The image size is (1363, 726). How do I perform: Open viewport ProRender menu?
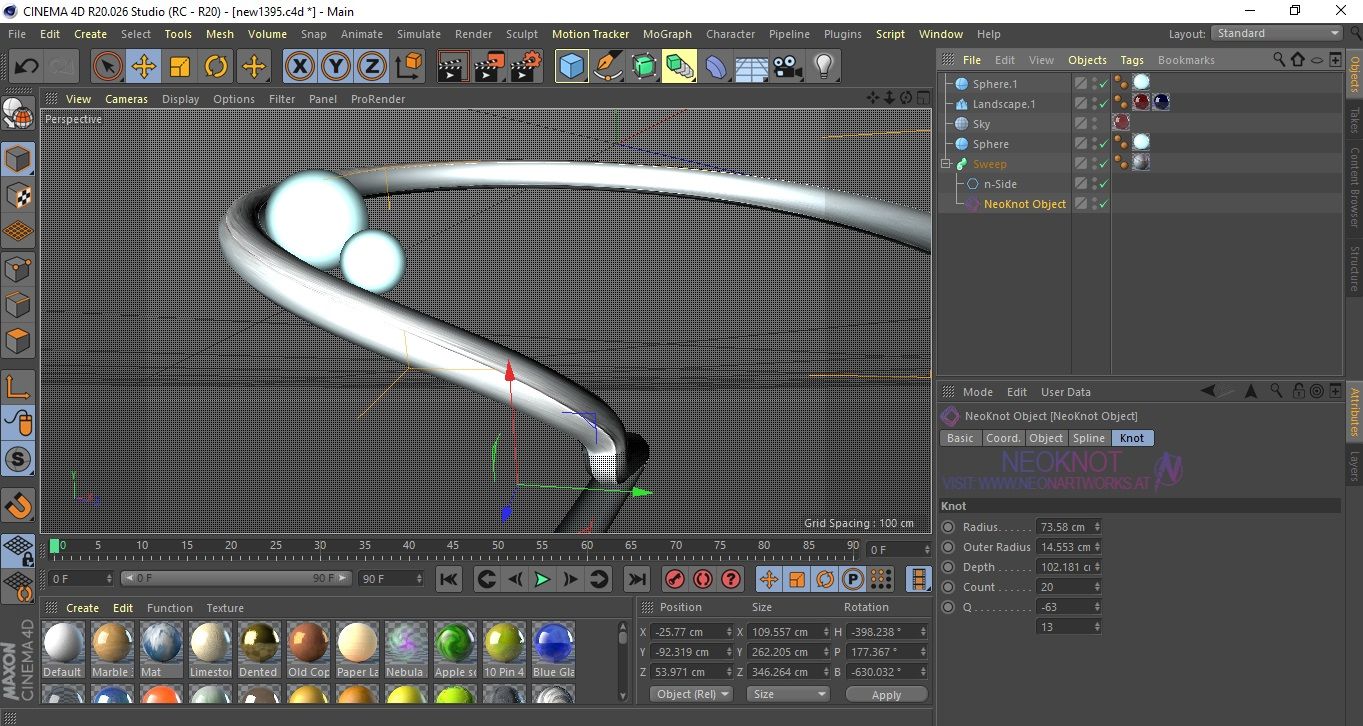click(x=378, y=99)
